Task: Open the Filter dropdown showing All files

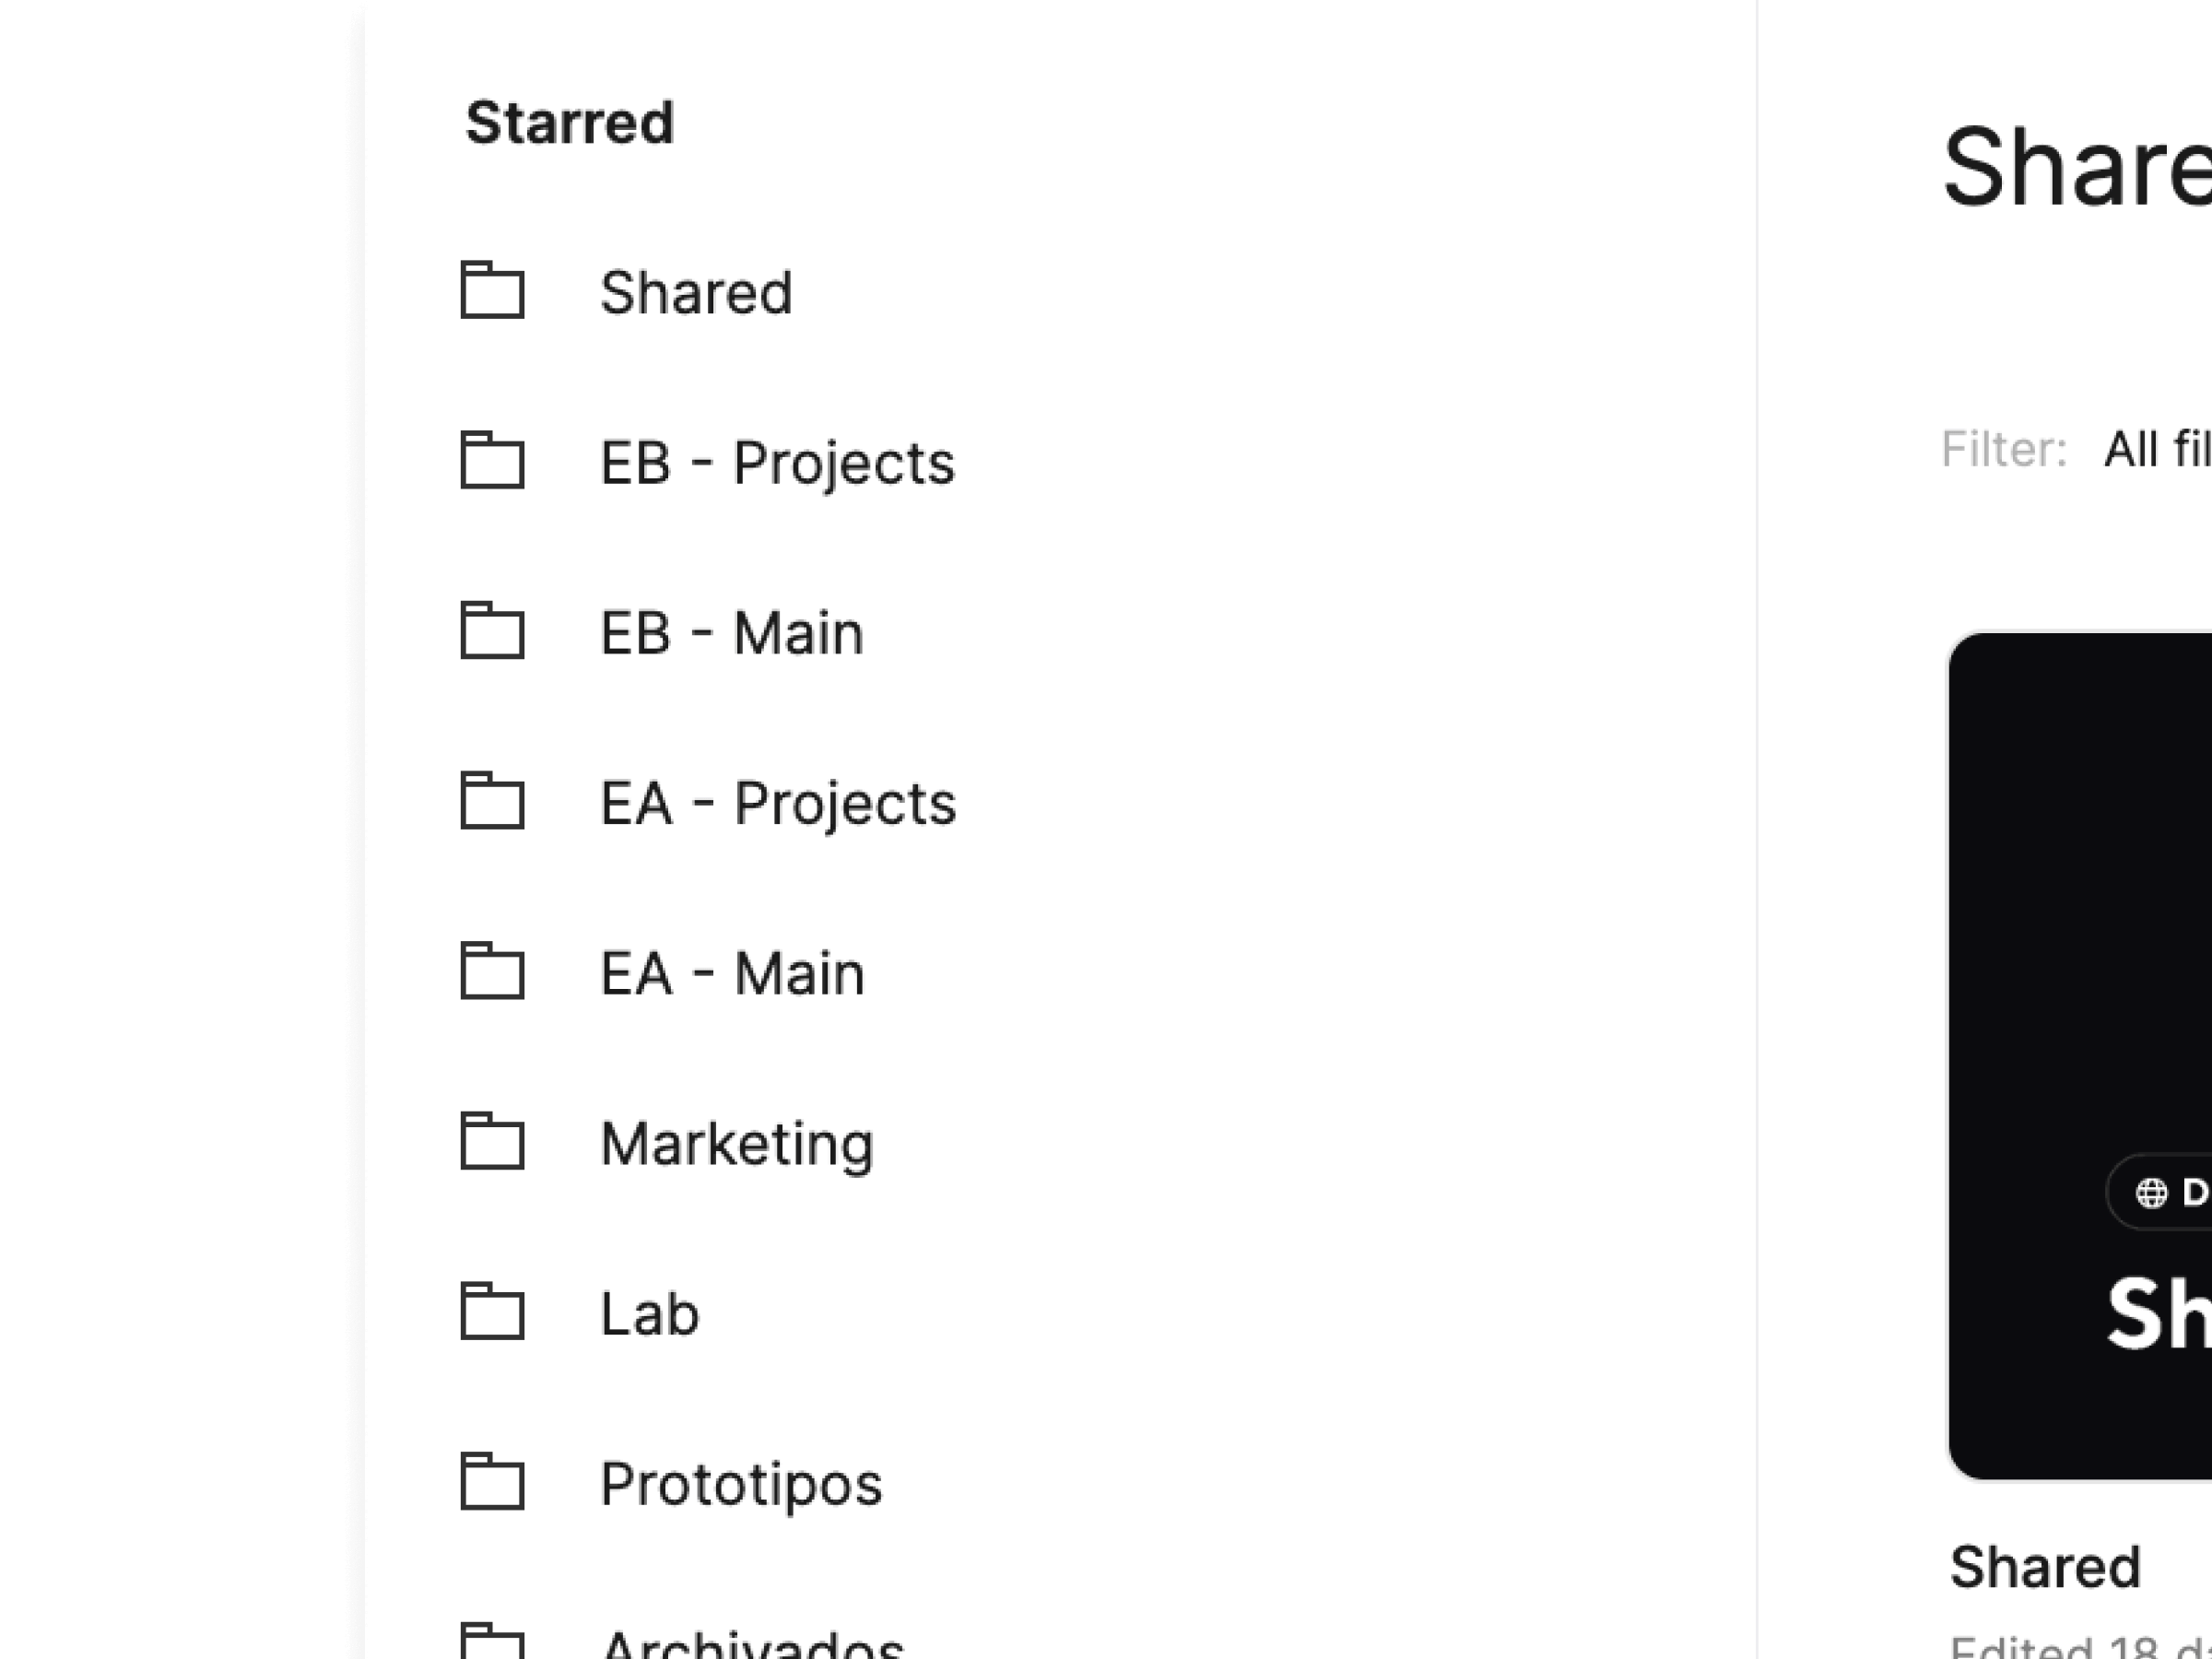Action: coord(2156,449)
